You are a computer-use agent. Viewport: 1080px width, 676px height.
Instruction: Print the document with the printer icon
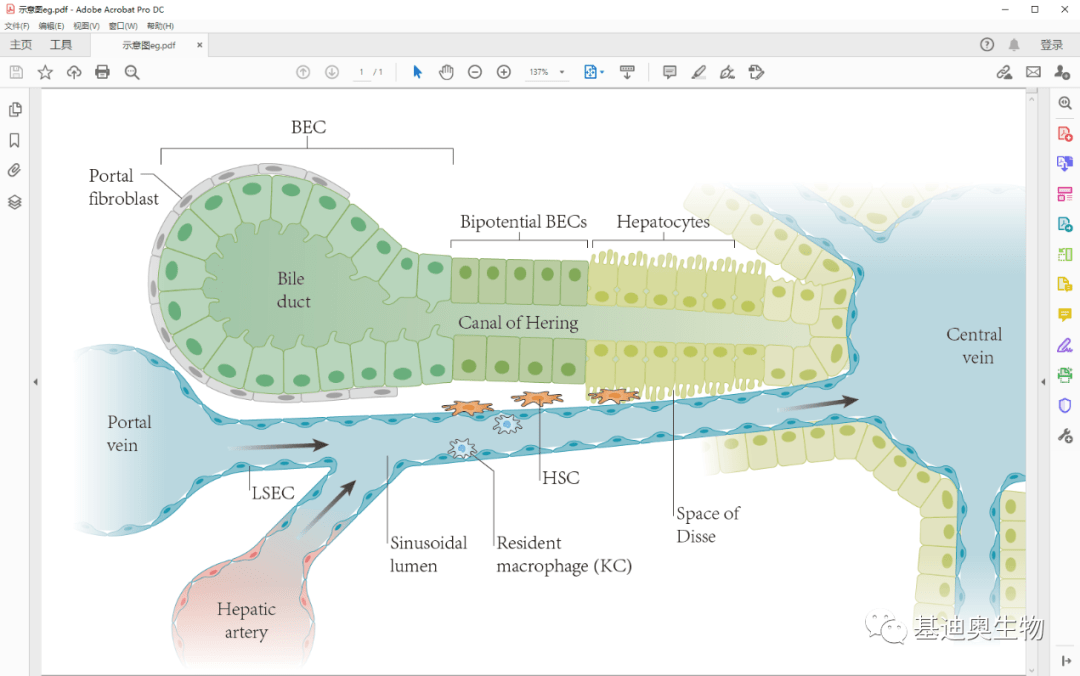point(103,72)
